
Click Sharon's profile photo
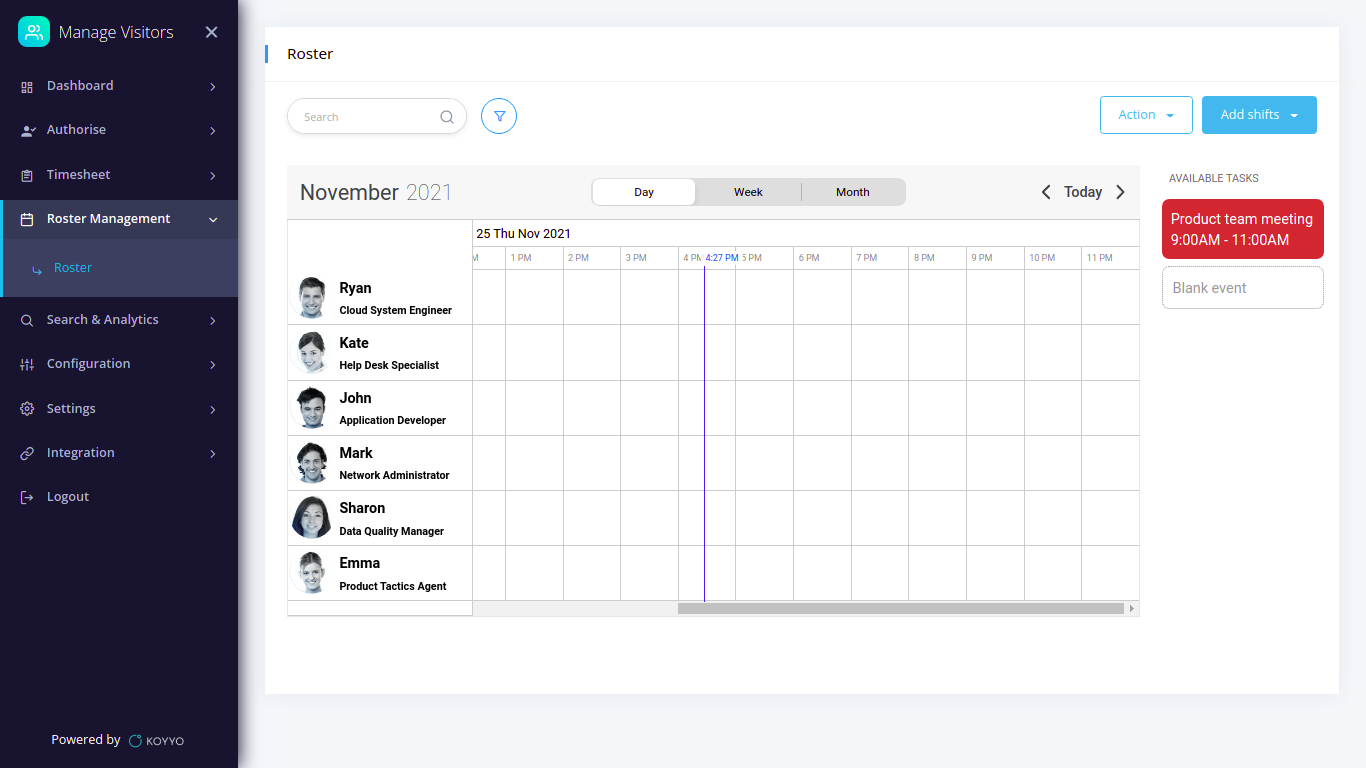(x=312, y=518)
